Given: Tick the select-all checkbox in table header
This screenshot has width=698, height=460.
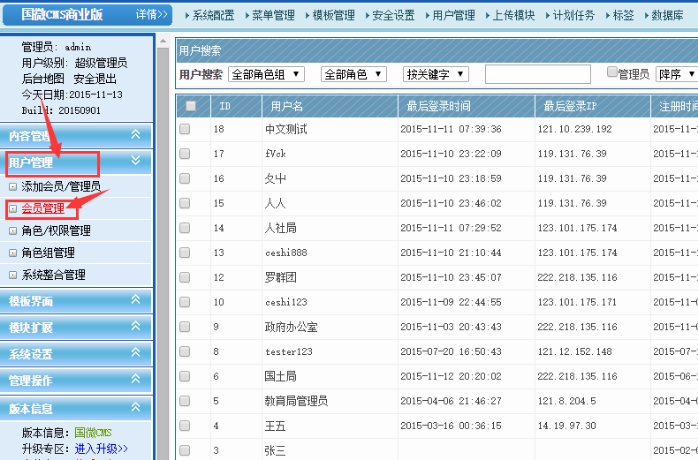Looking at the screenshot, I should coord(190,105).
